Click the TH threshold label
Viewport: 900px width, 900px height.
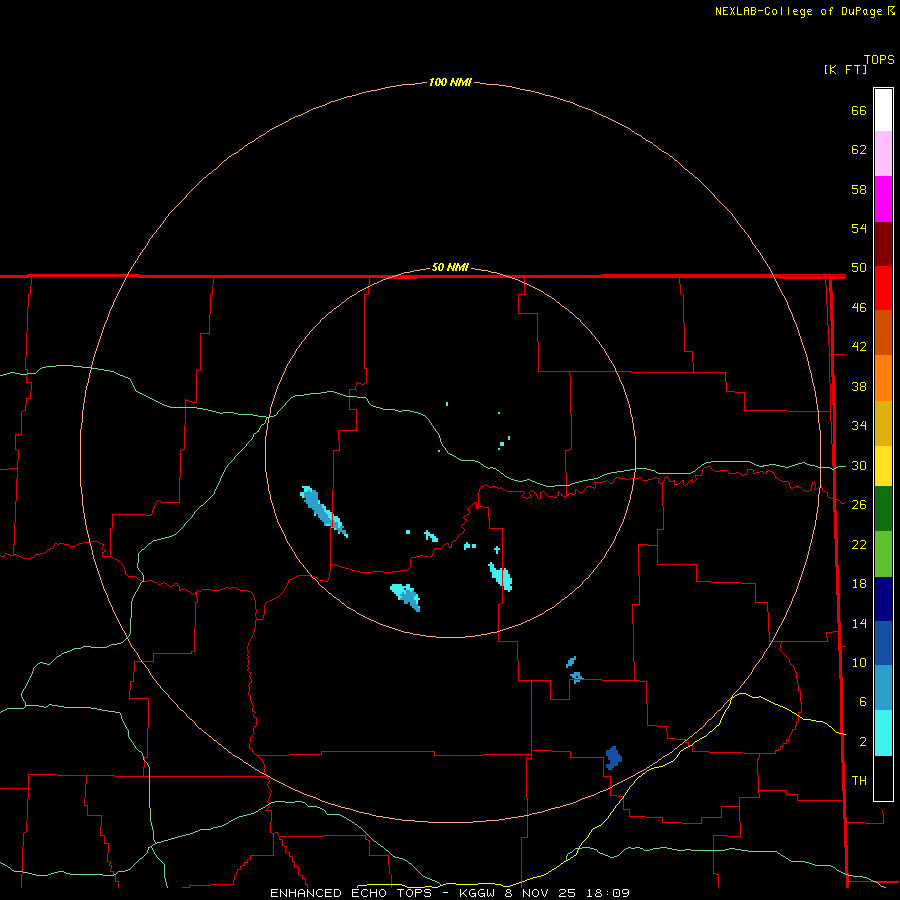coord(859,780)
